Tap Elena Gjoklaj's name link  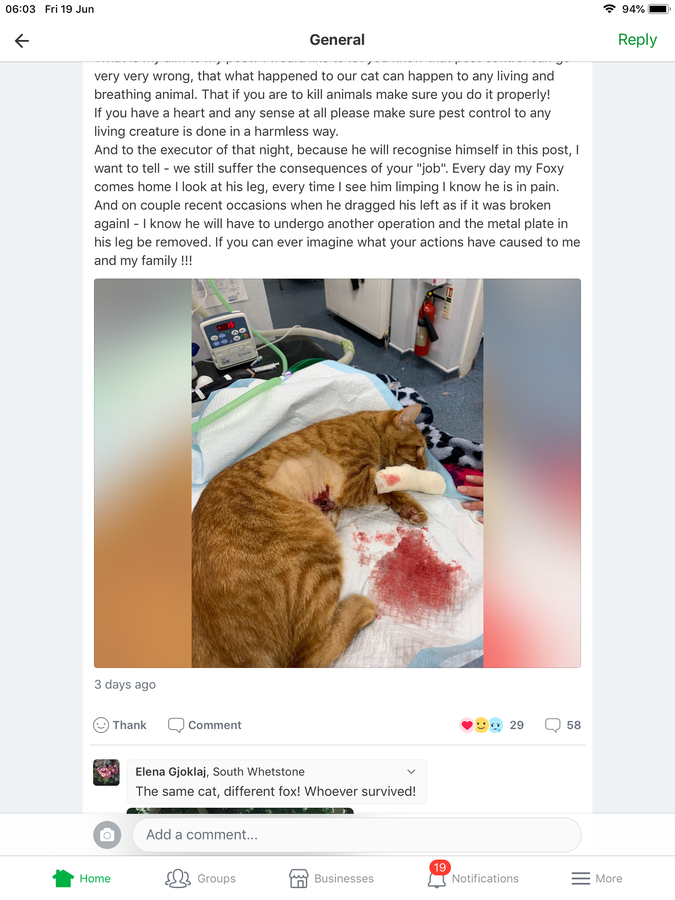tap(170, 771)
